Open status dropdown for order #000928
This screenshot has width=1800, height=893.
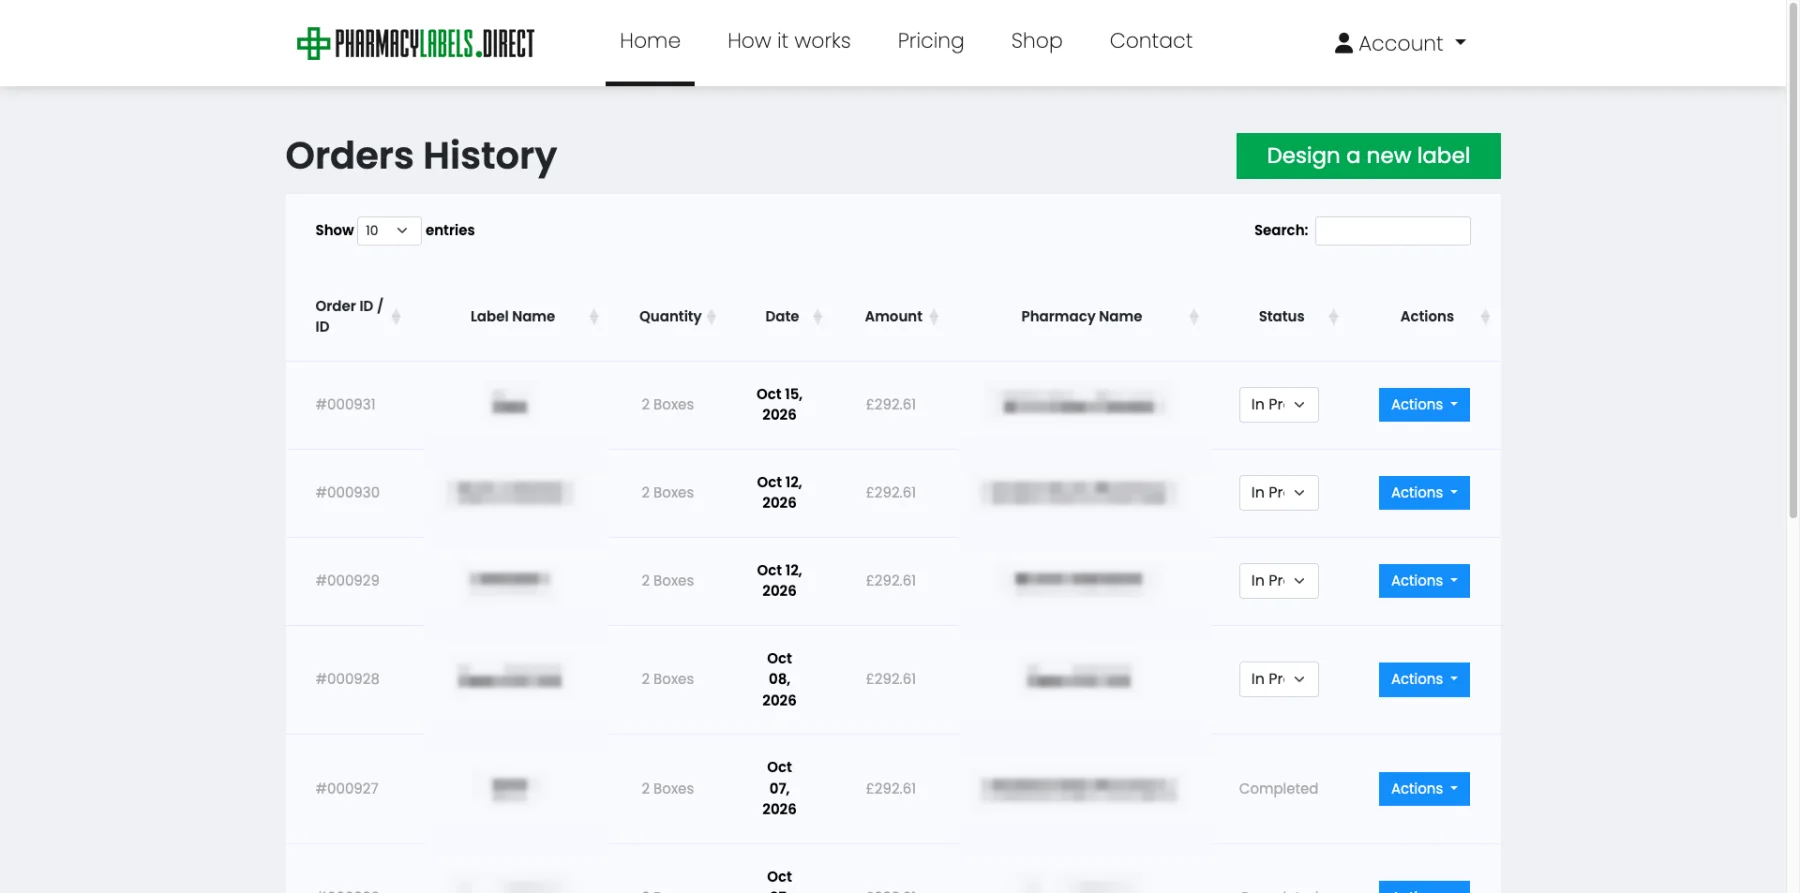(1278, 679)
